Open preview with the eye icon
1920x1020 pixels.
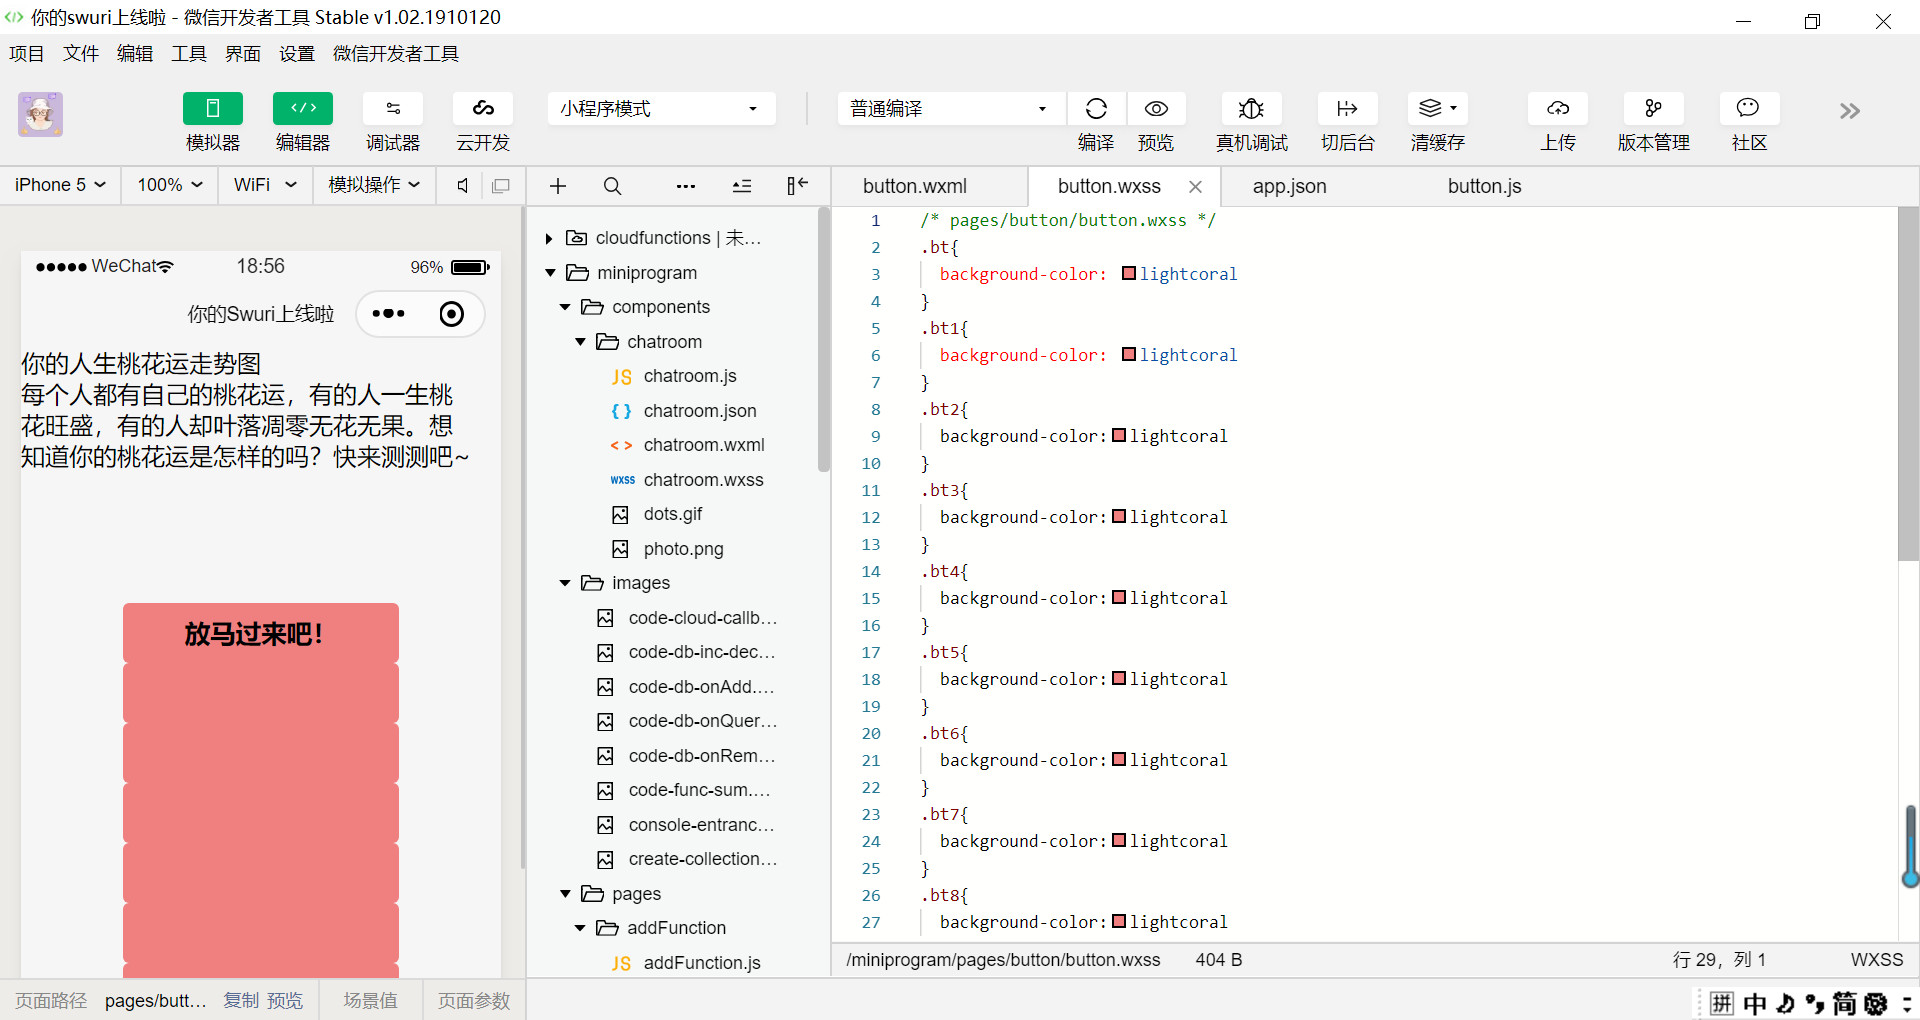point(1156,109)
